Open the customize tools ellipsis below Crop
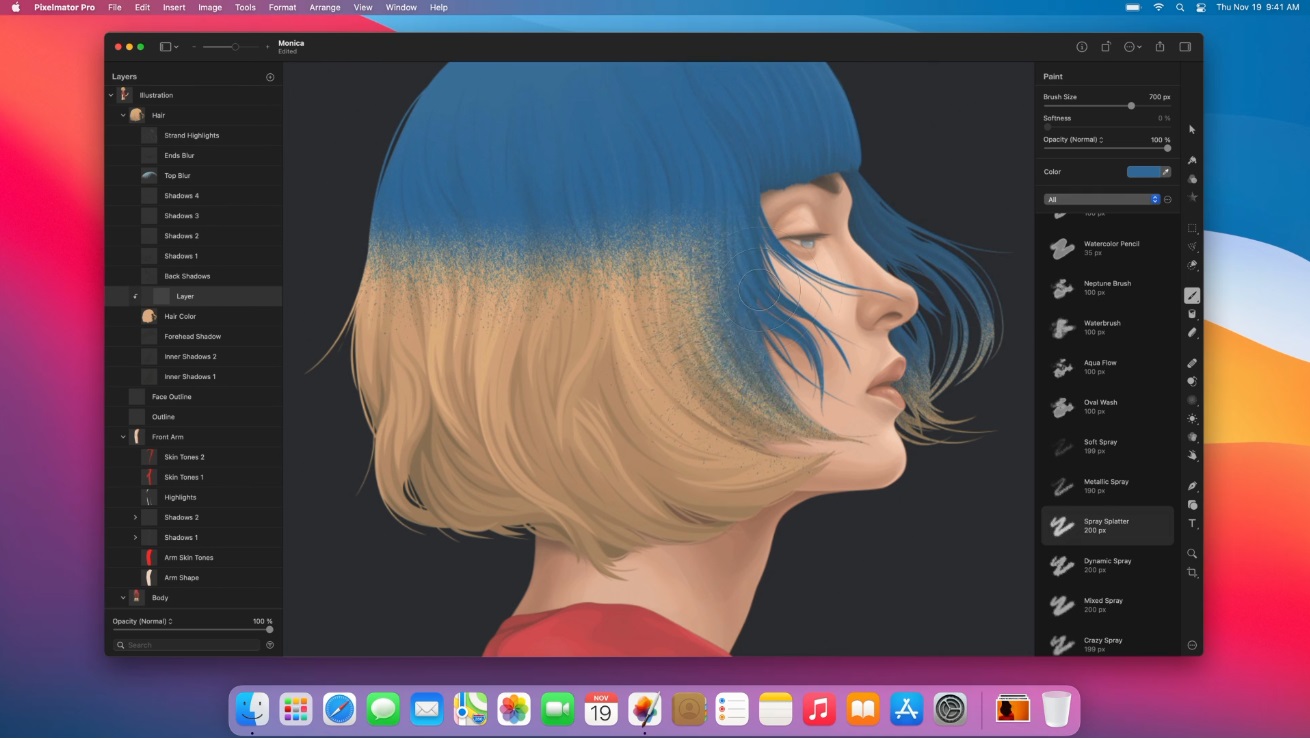The width and height of the screenshot is (1310, 739). point(1192,645)
